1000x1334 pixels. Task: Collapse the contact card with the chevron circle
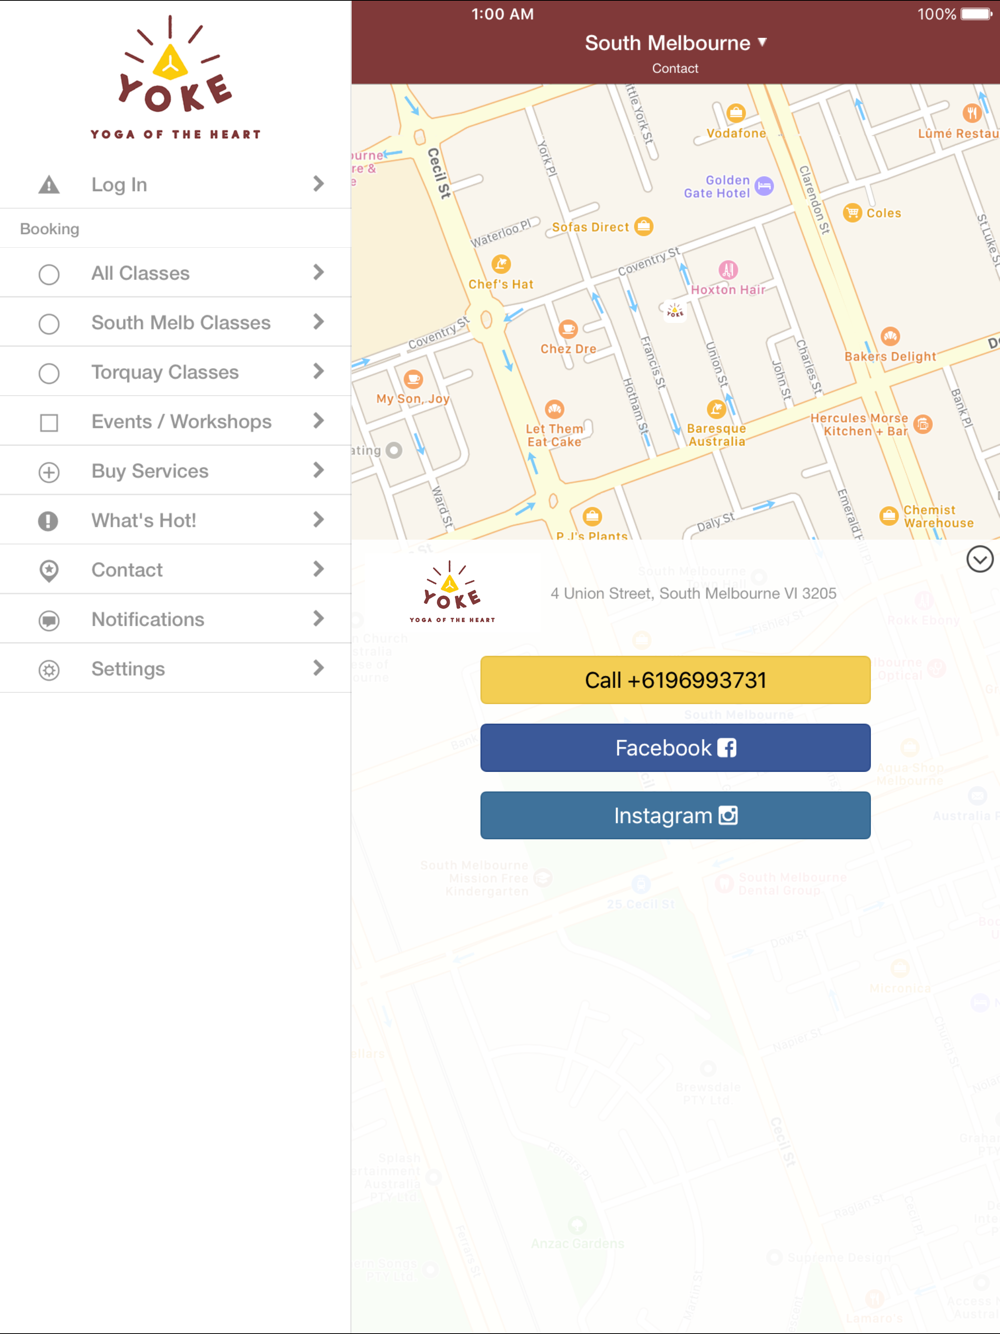[980, 559]
